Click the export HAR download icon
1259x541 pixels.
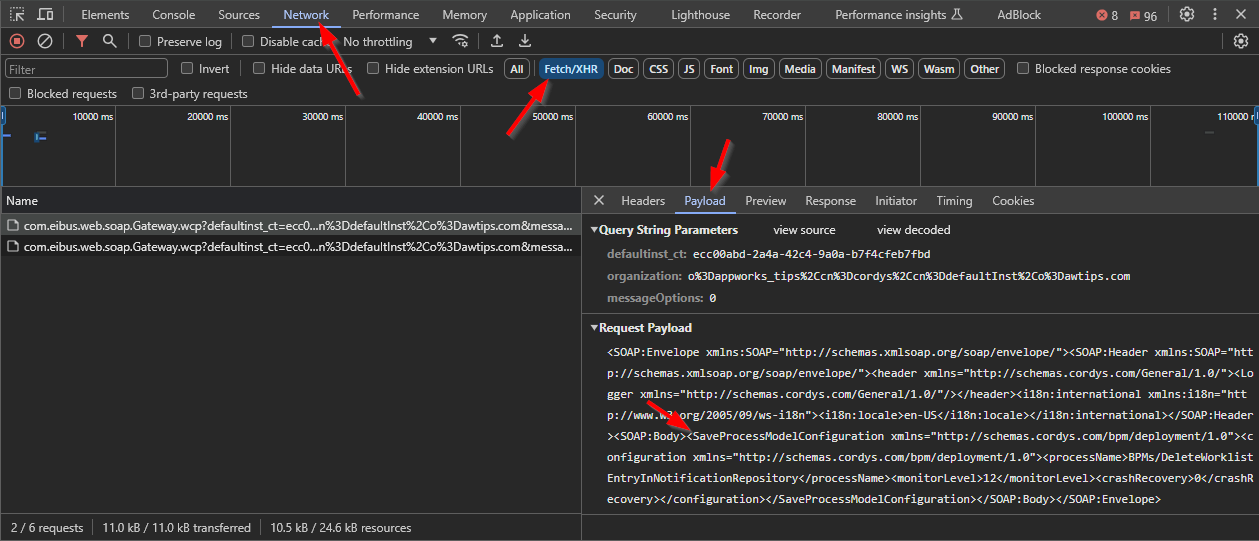[x=525, y=41]
